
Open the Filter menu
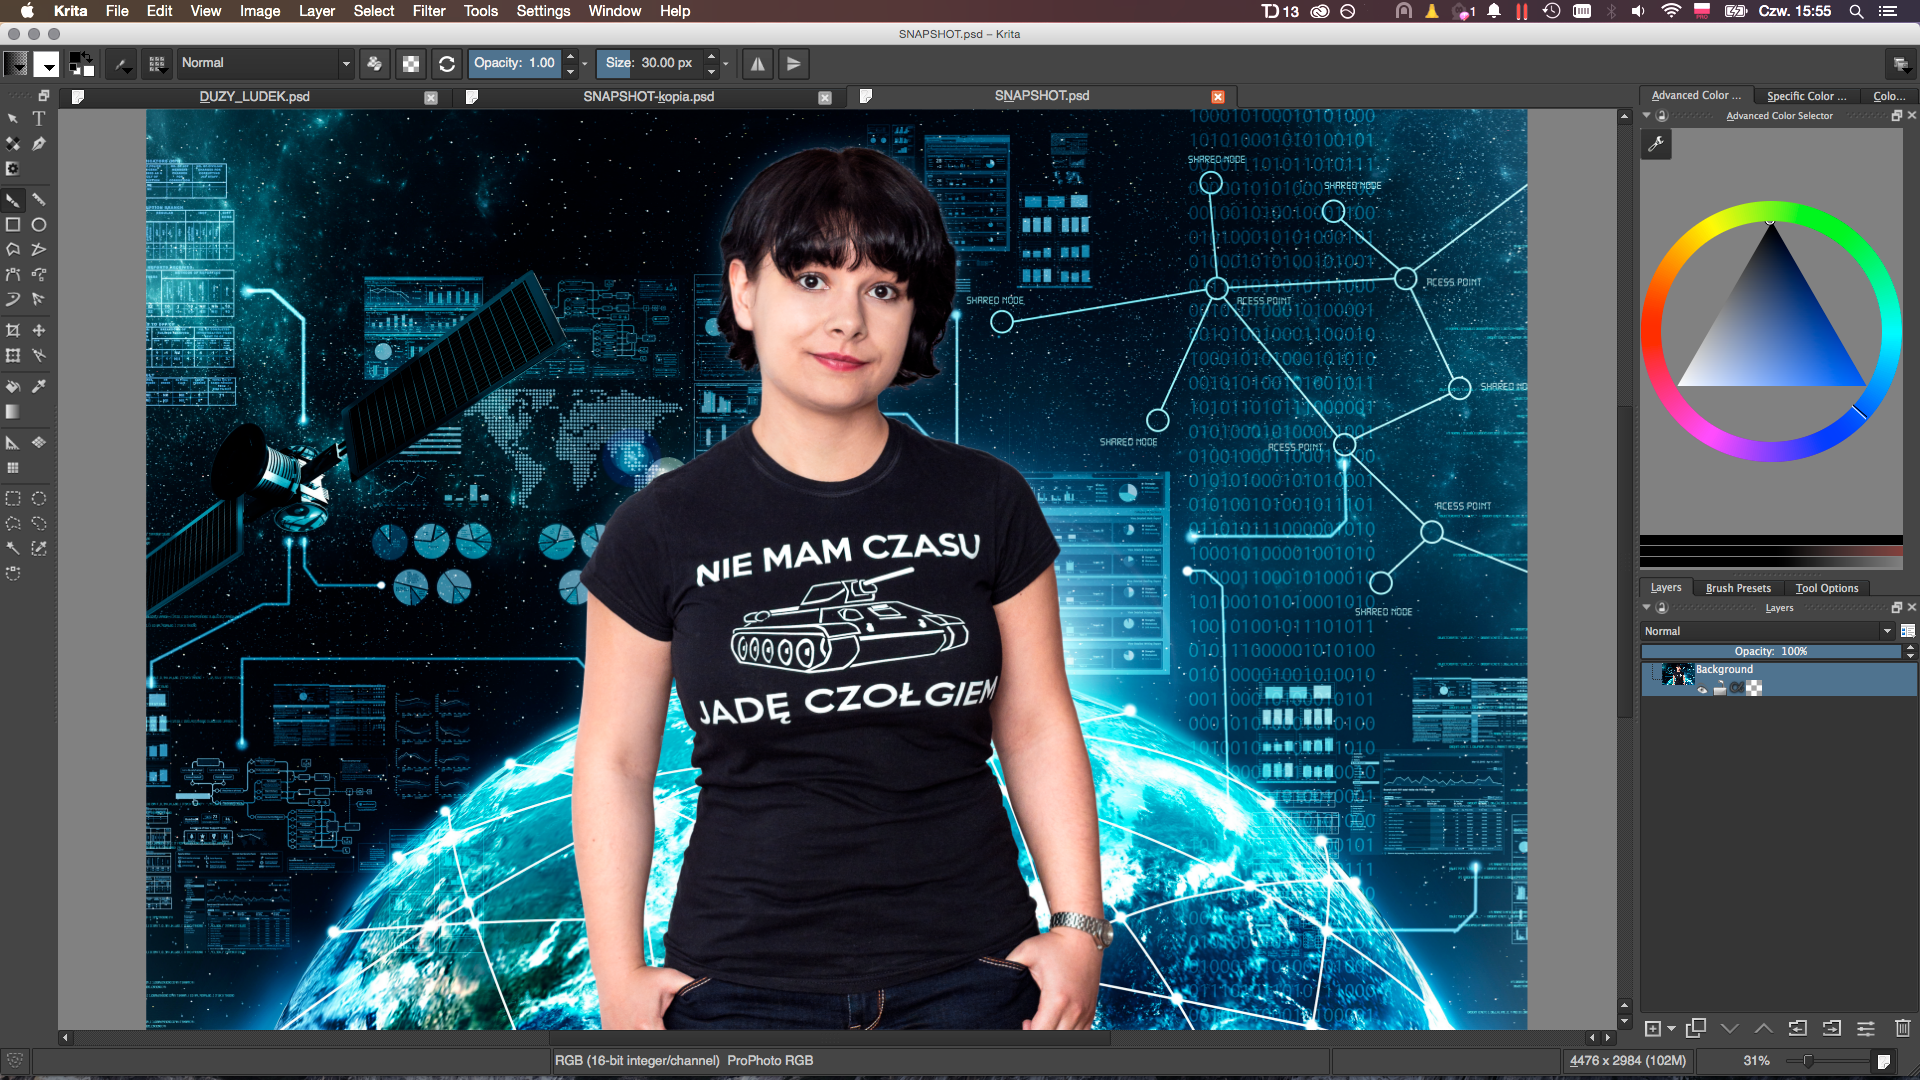(429, 11)
